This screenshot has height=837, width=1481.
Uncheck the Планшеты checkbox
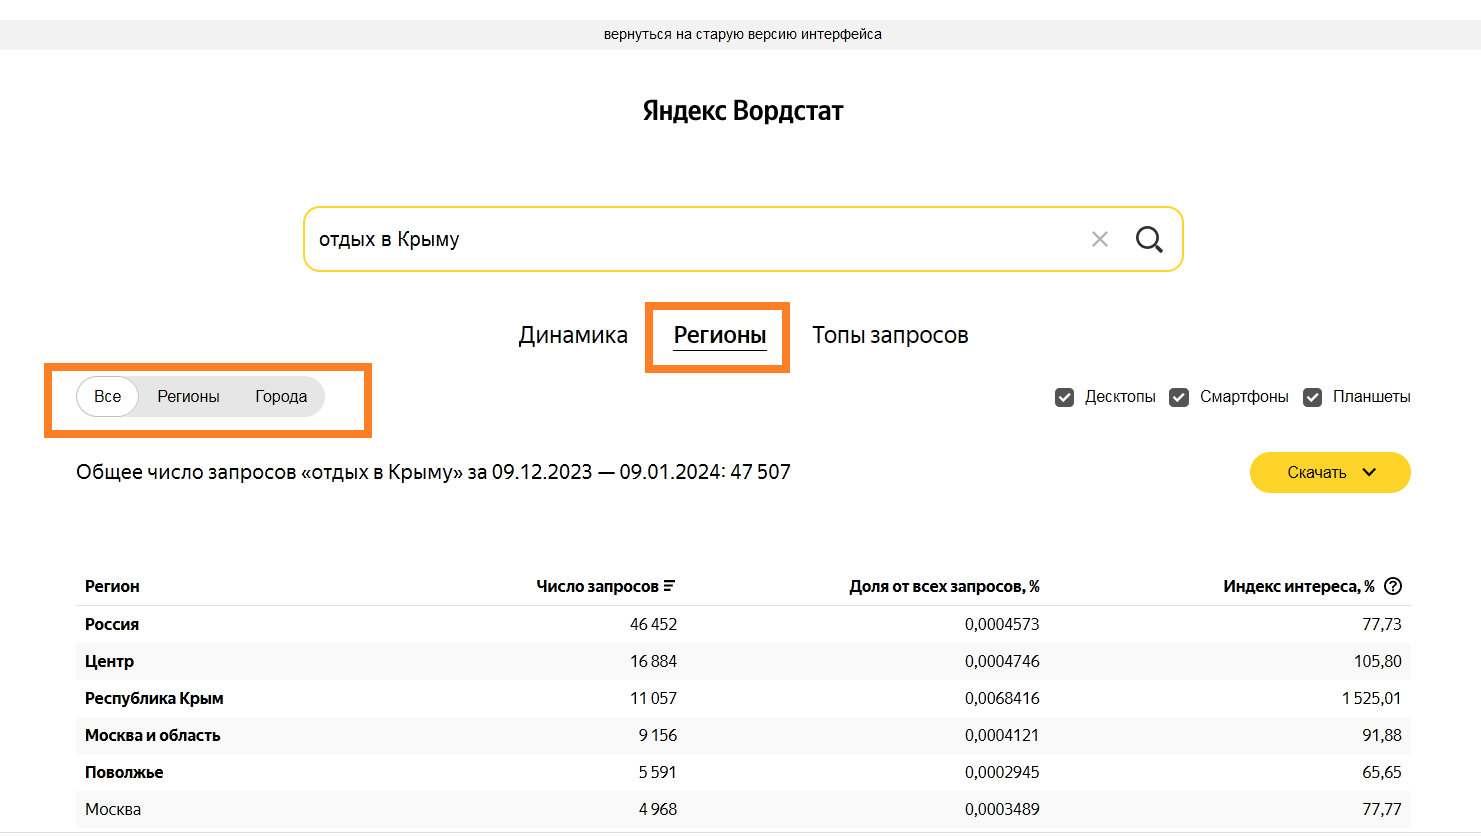click(x=1312, y=397)
